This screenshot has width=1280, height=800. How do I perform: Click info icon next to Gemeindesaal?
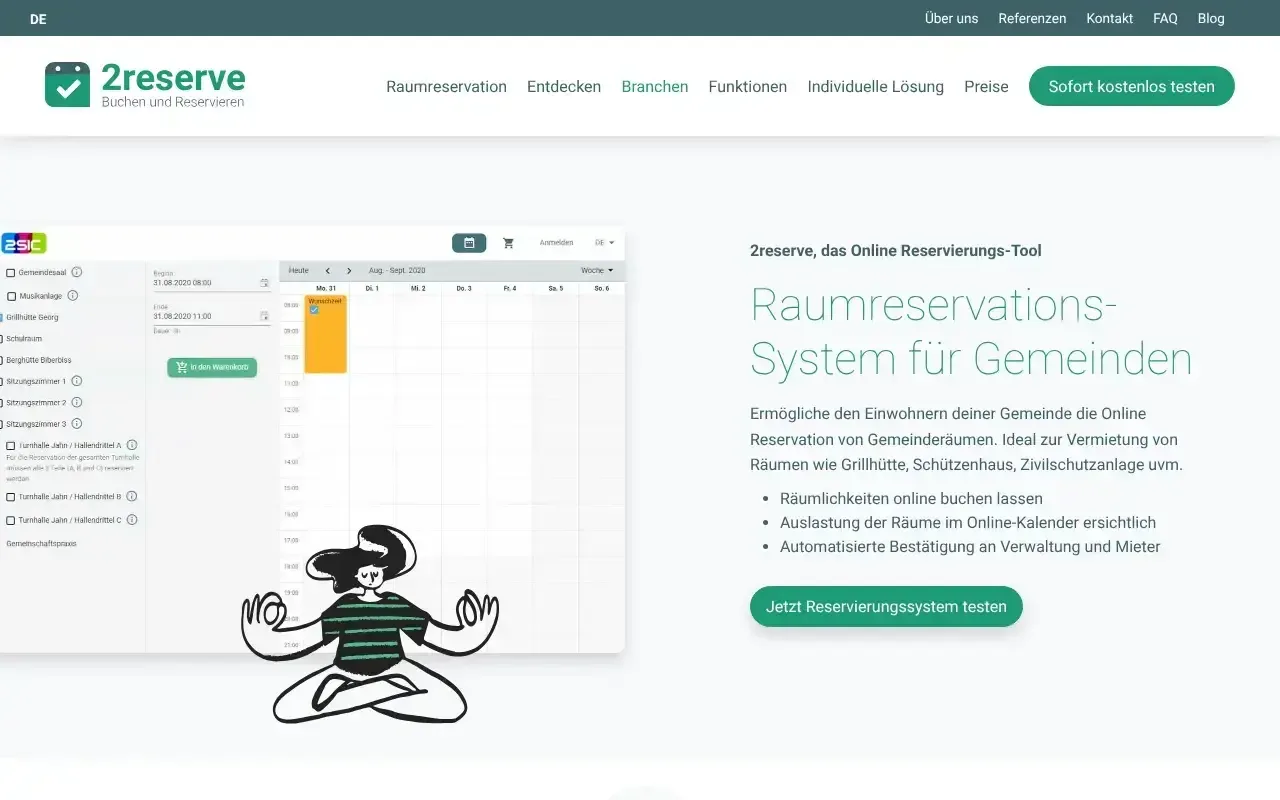click(77, 272)
